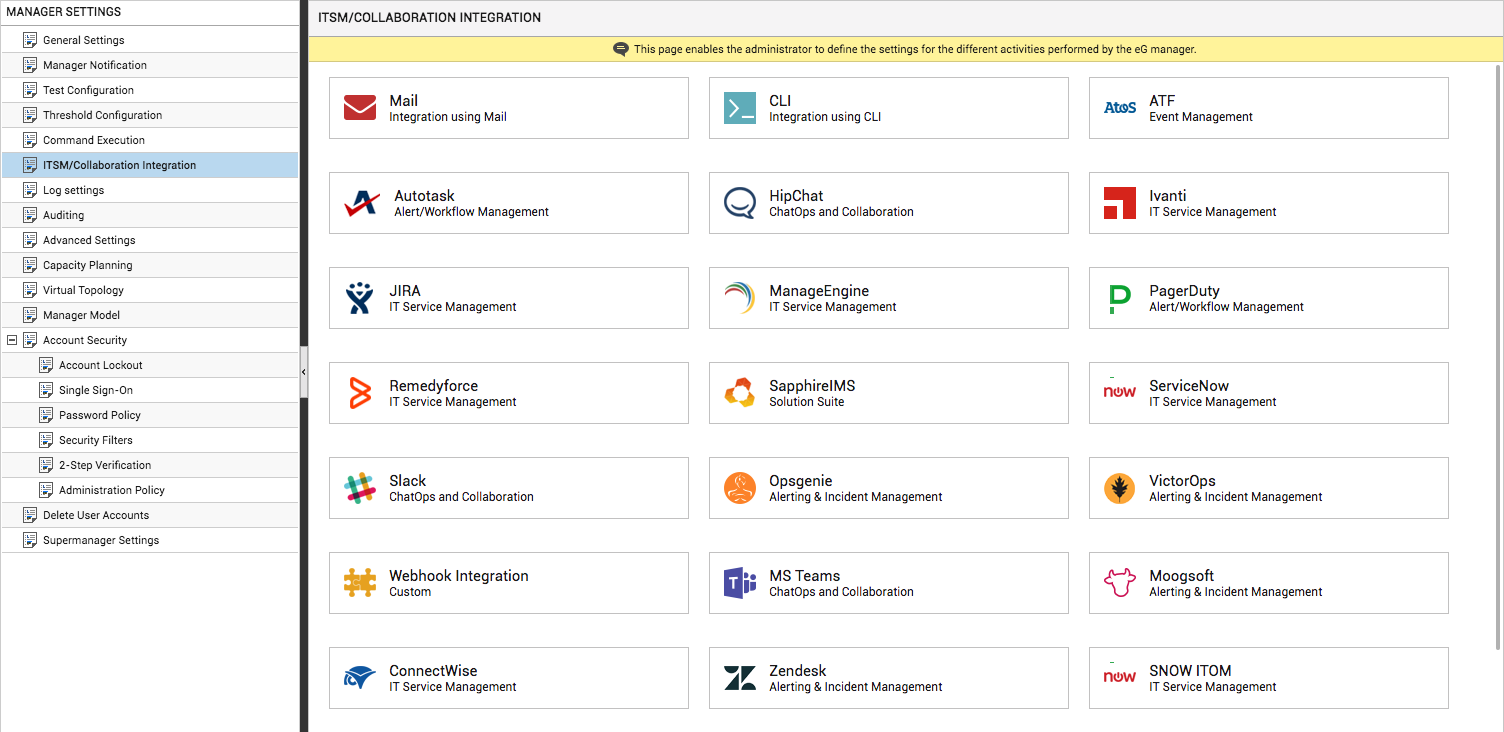
Task: Click the red Ivanti logo icon
Action: (1120, 203)
